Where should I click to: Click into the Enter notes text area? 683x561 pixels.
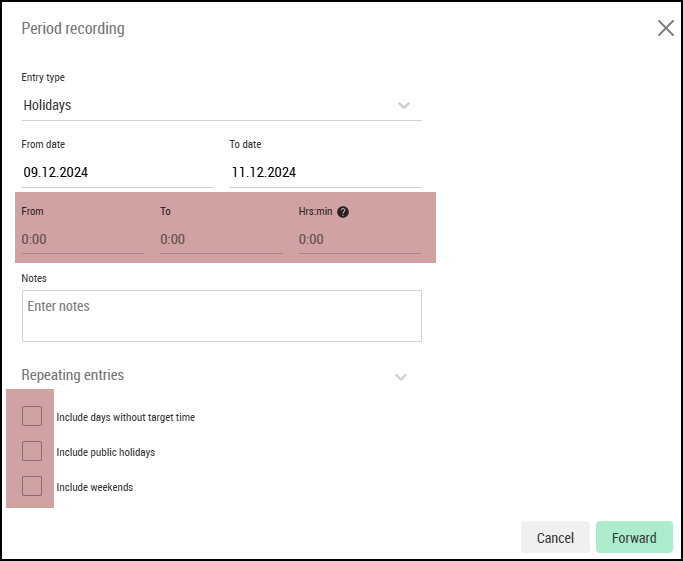(x=222, y=316)
